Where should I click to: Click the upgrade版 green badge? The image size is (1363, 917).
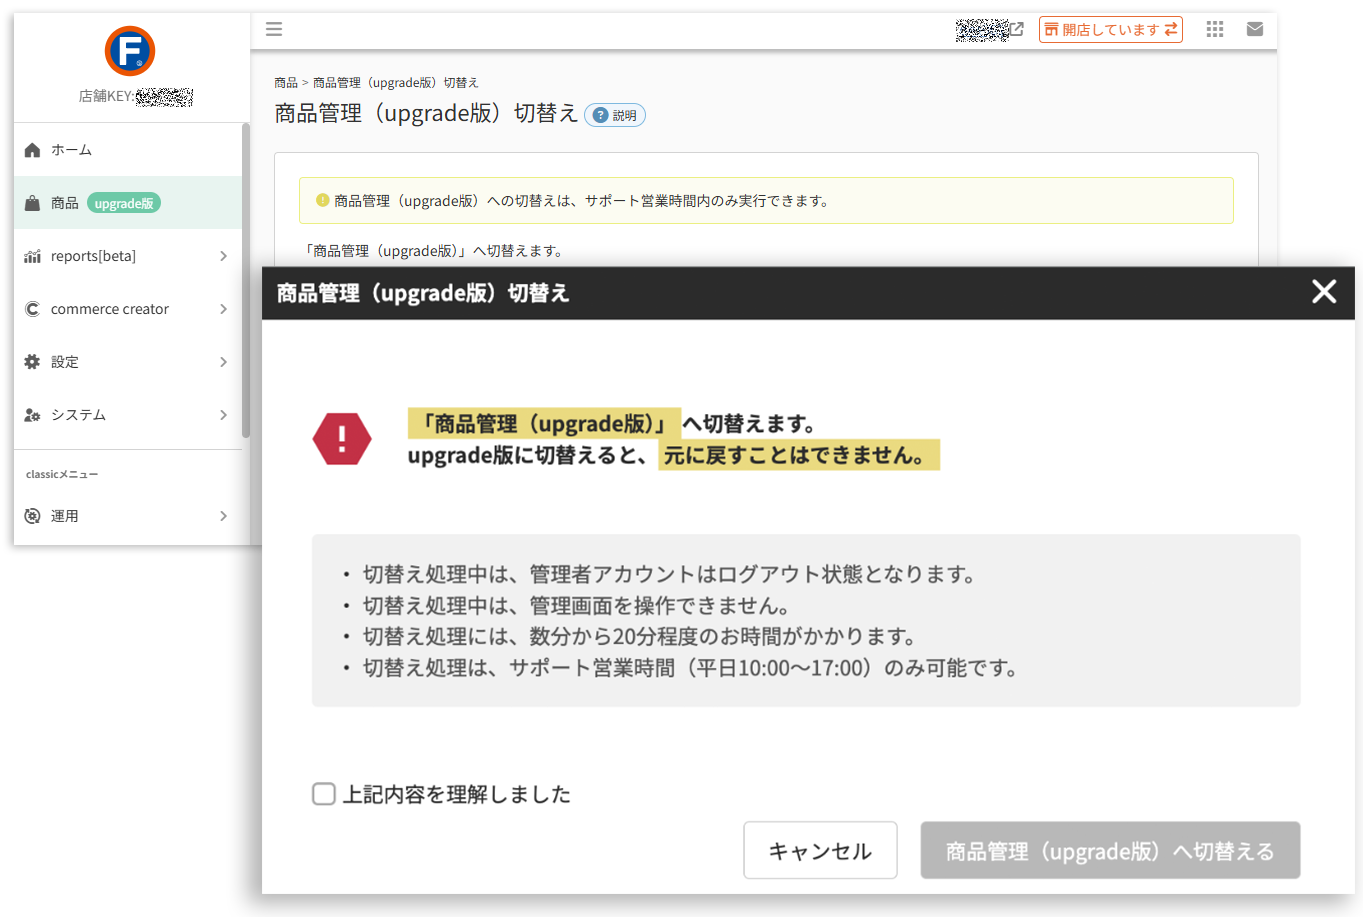(124, 203)
